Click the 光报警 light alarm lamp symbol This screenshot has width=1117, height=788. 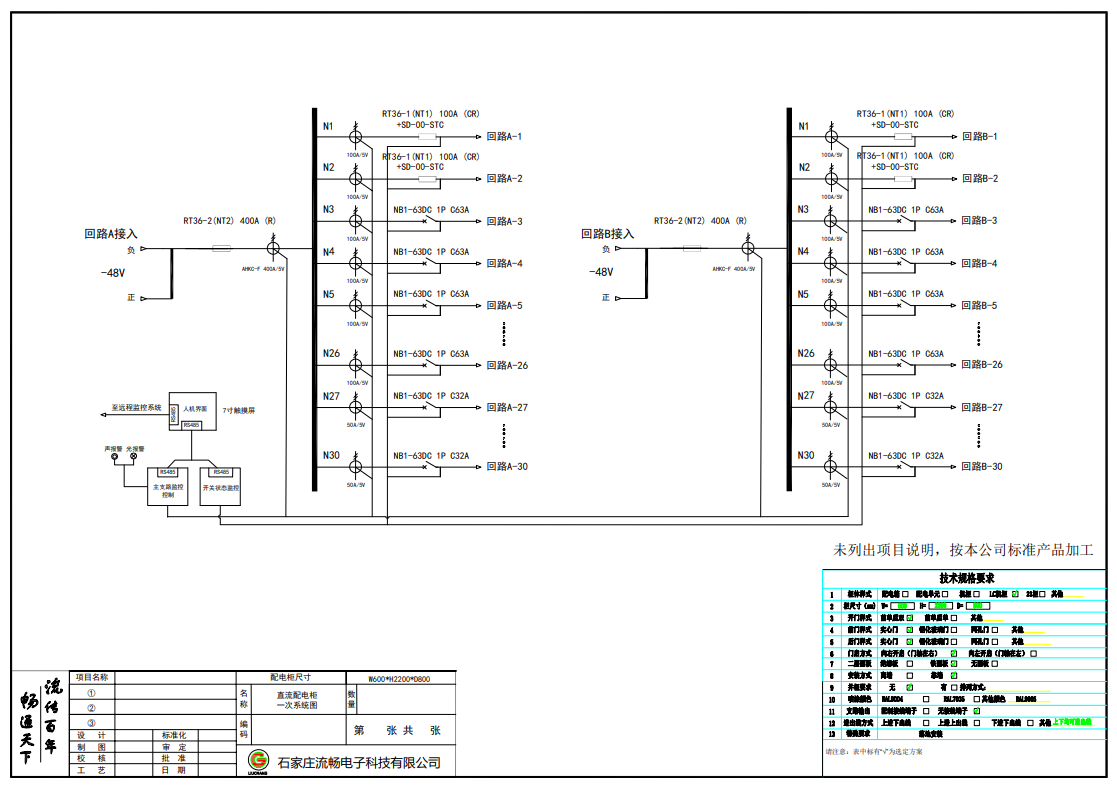[x=133, y=458]
